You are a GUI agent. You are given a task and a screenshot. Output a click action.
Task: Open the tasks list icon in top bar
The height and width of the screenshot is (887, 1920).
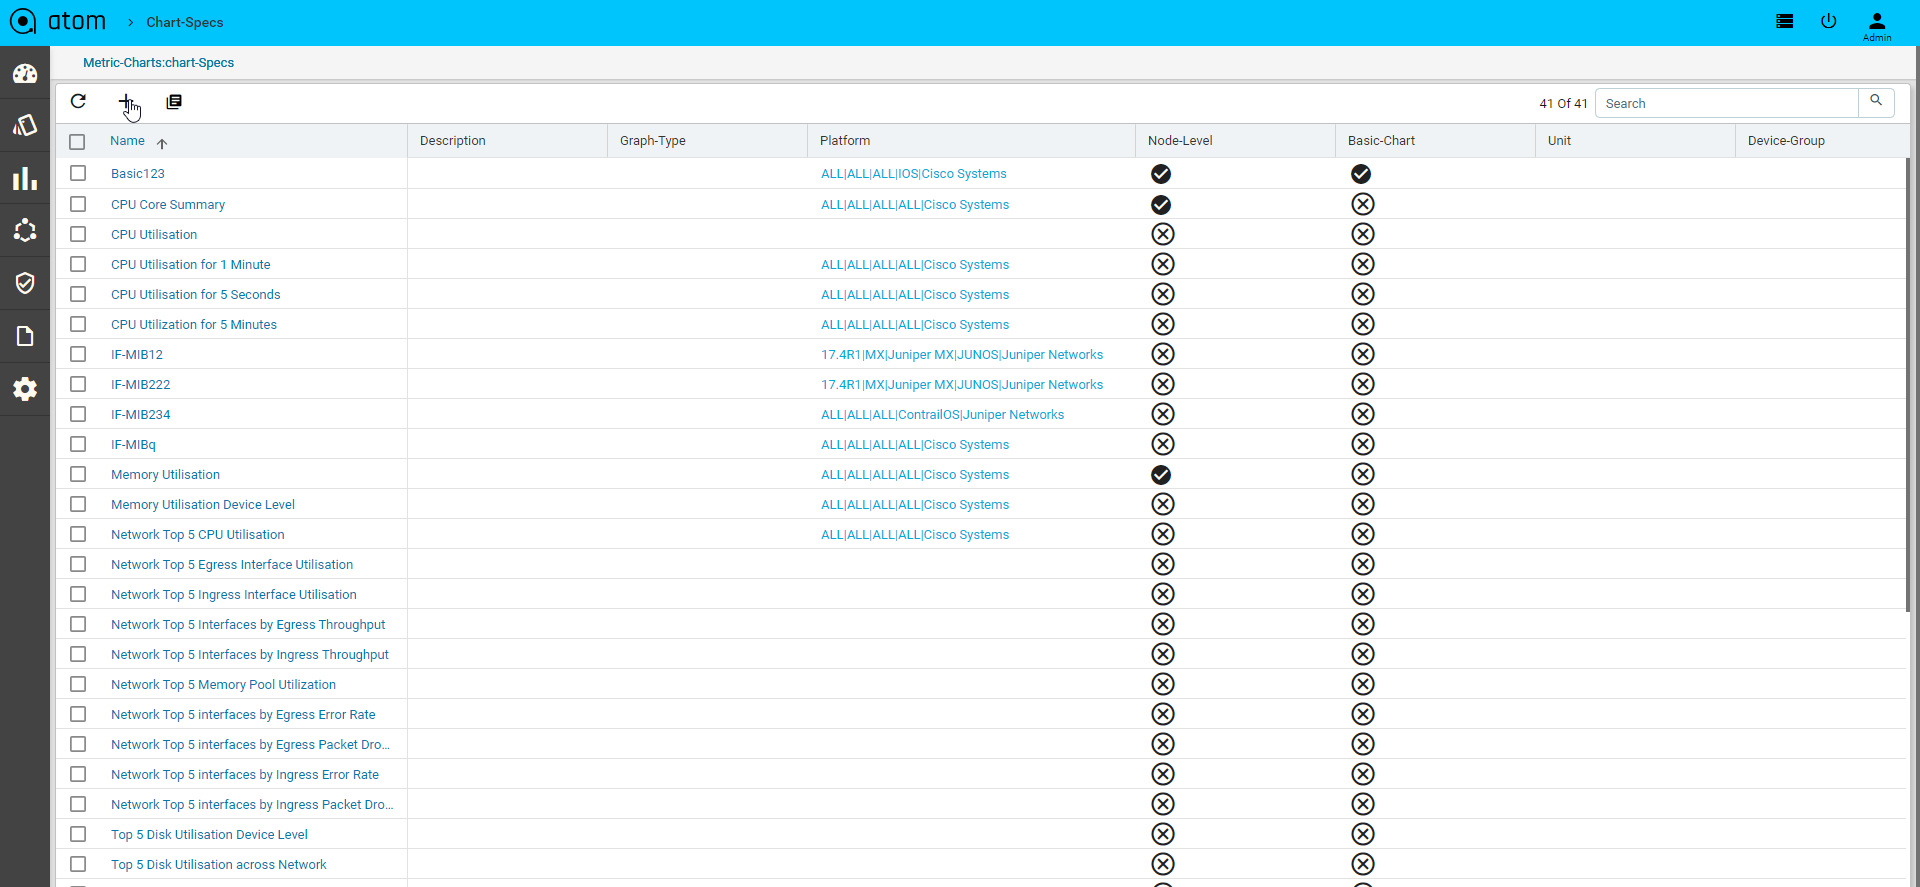pyautogui.click(x=1784, y=21)
